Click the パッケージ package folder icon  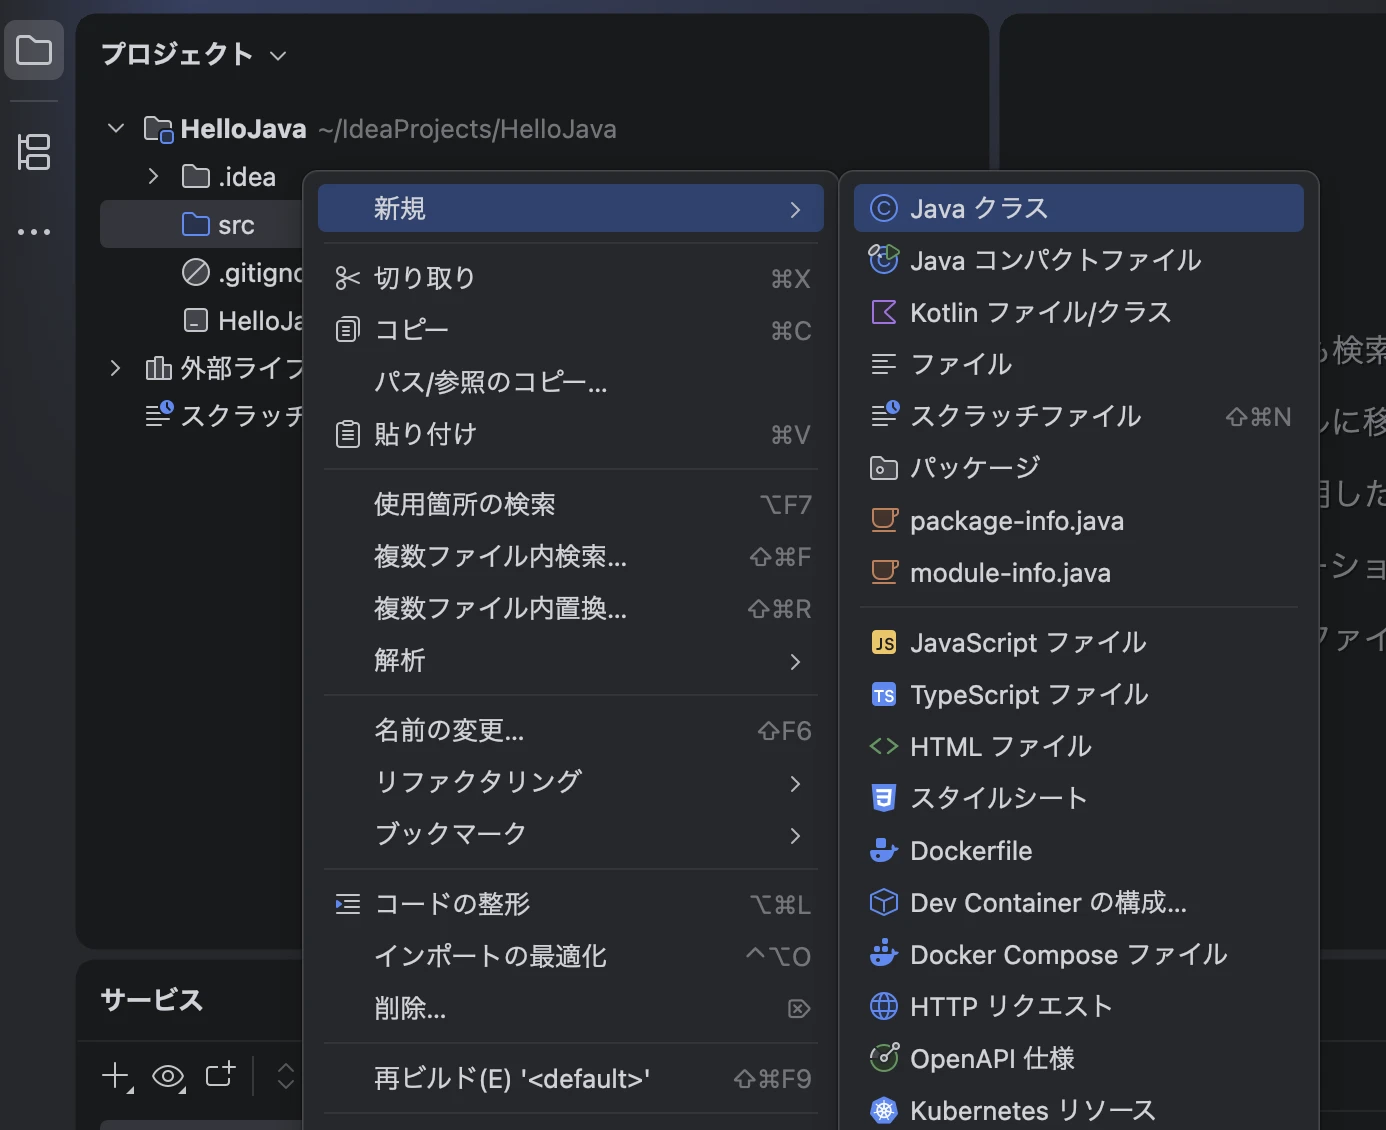click(x=884, y=468)
